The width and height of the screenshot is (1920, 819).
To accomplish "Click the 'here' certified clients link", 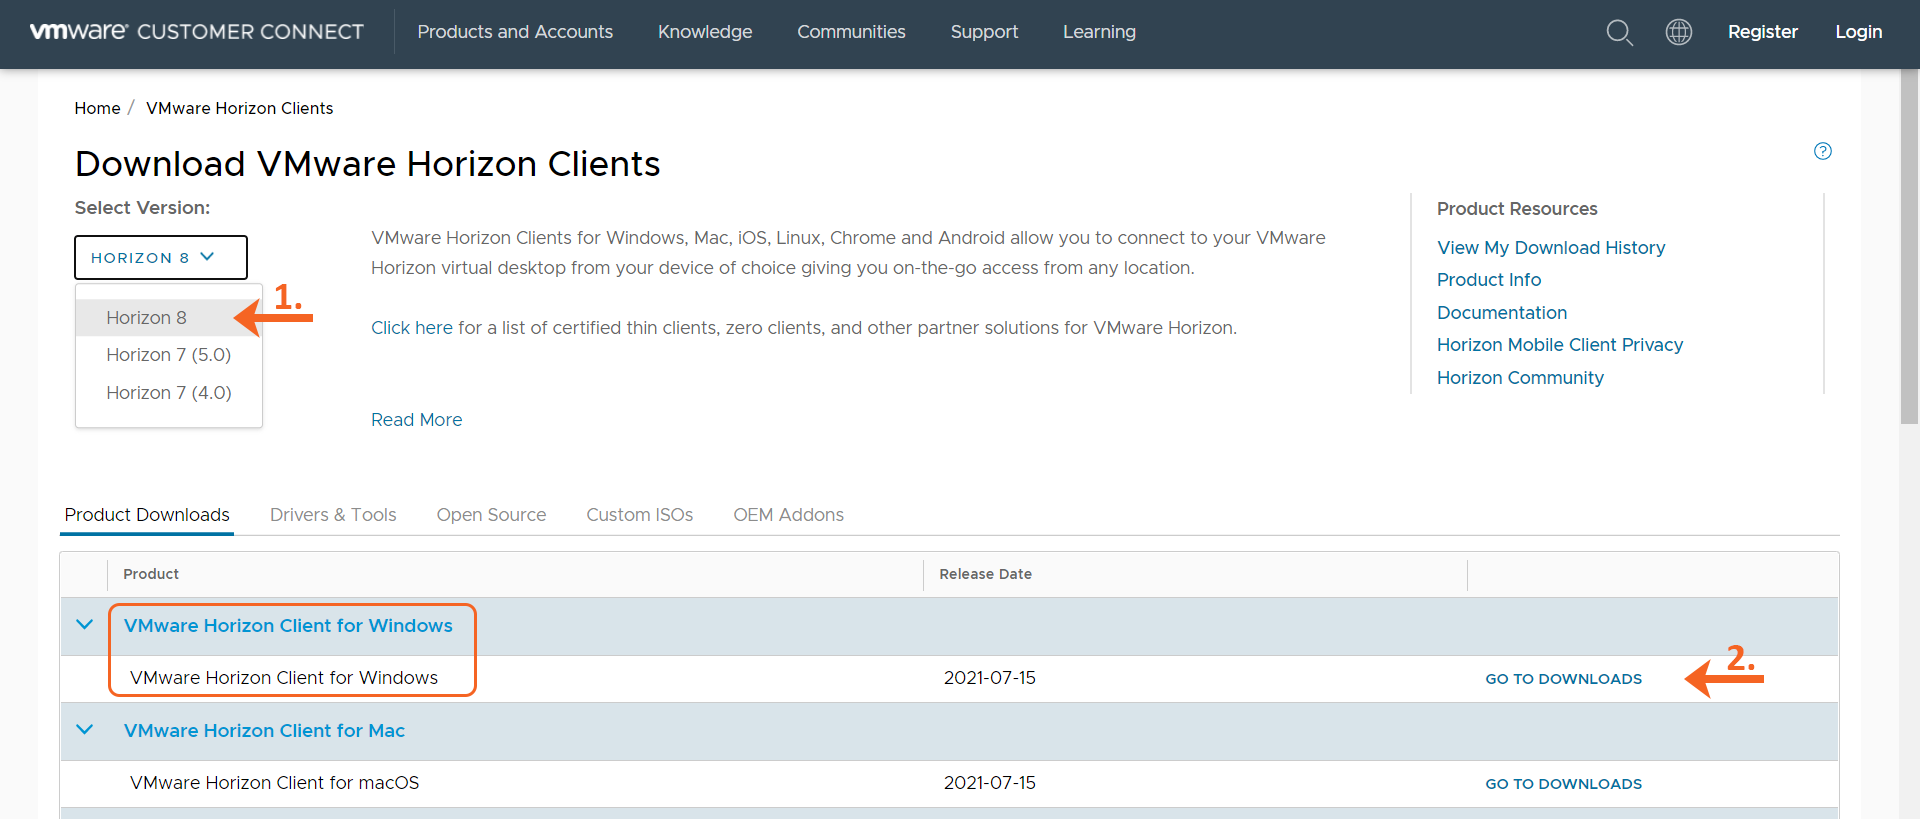I will point(434,328).
